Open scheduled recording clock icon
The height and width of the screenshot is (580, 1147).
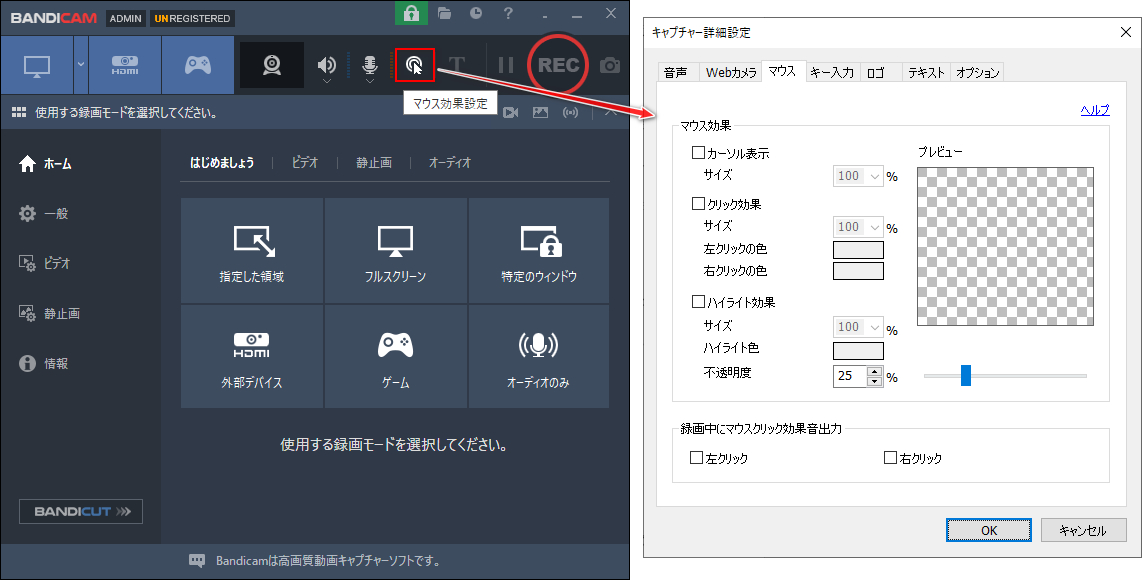click(476, 13)
